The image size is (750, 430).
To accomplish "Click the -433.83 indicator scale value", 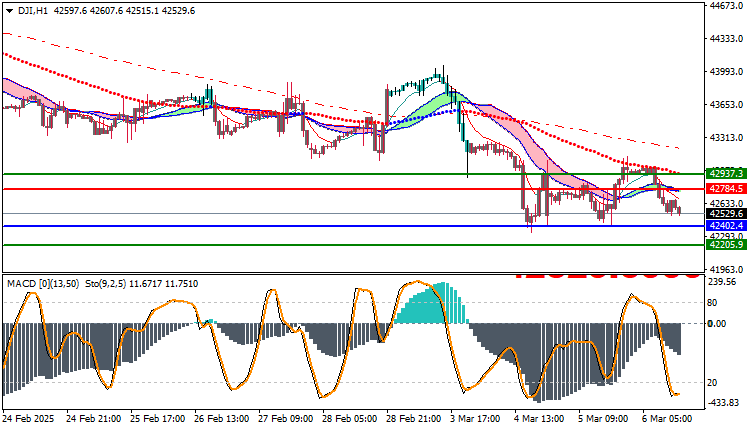I will pyautogui.click(x=723, y=403).
